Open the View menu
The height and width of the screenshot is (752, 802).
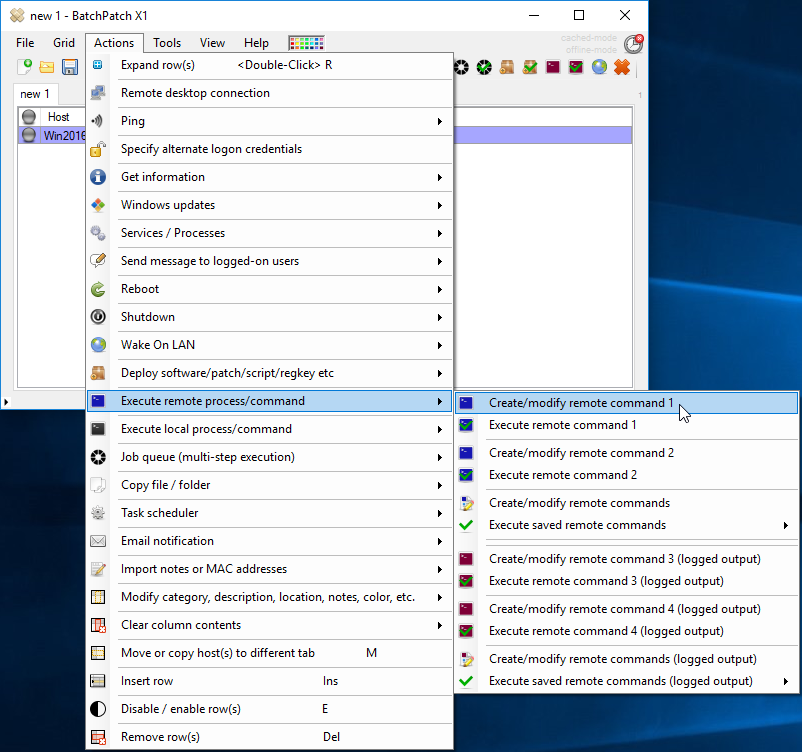coord(212,43)
